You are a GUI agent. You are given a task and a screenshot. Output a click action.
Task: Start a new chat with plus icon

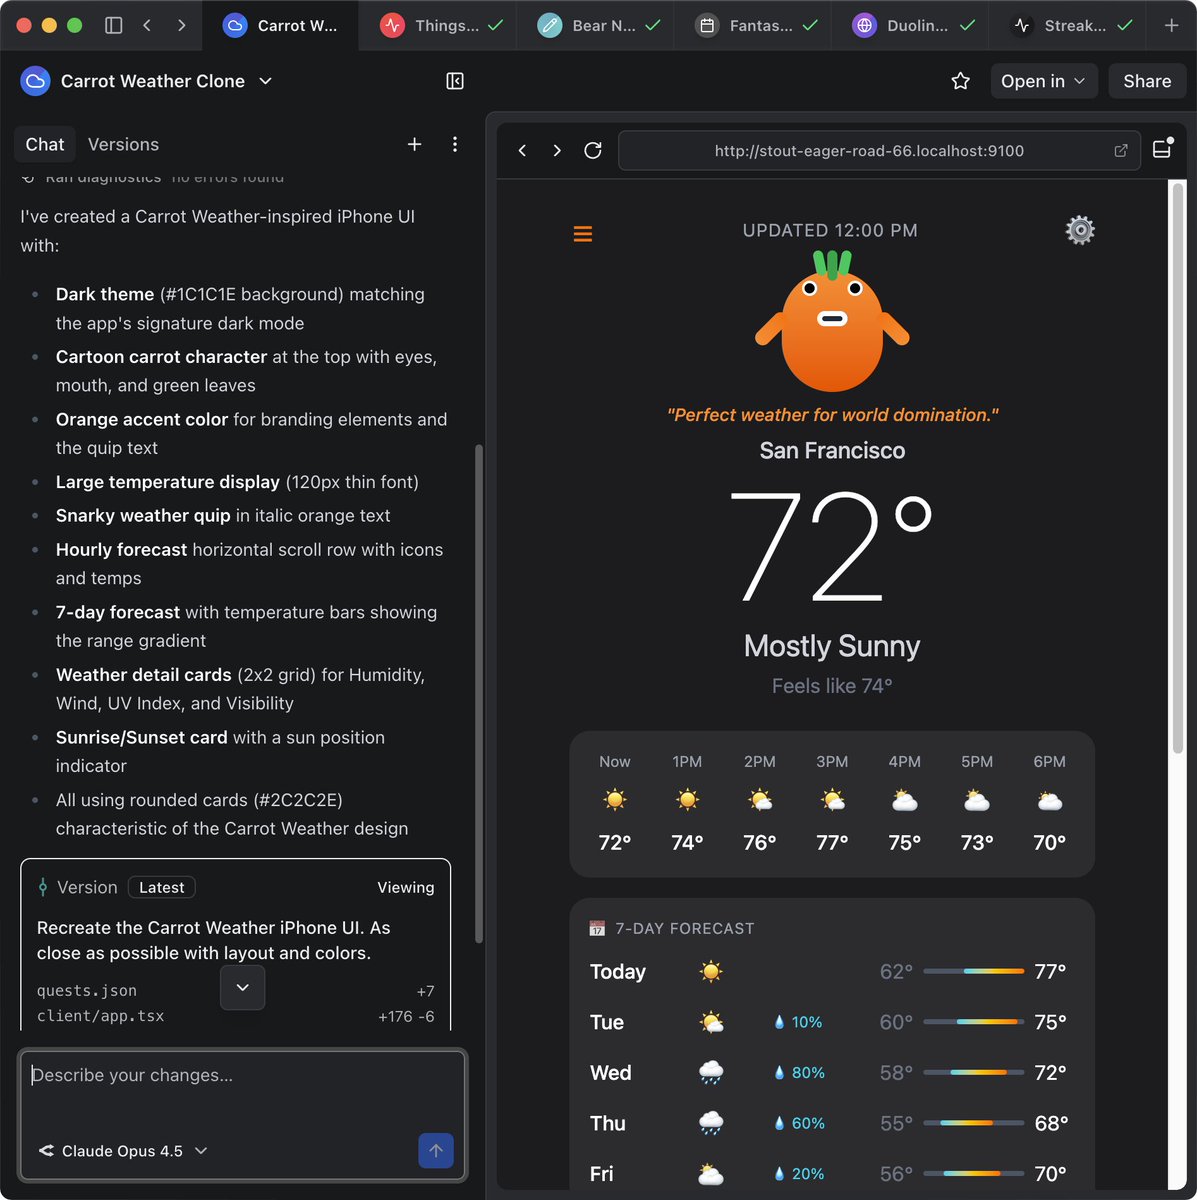coord(414,144)
